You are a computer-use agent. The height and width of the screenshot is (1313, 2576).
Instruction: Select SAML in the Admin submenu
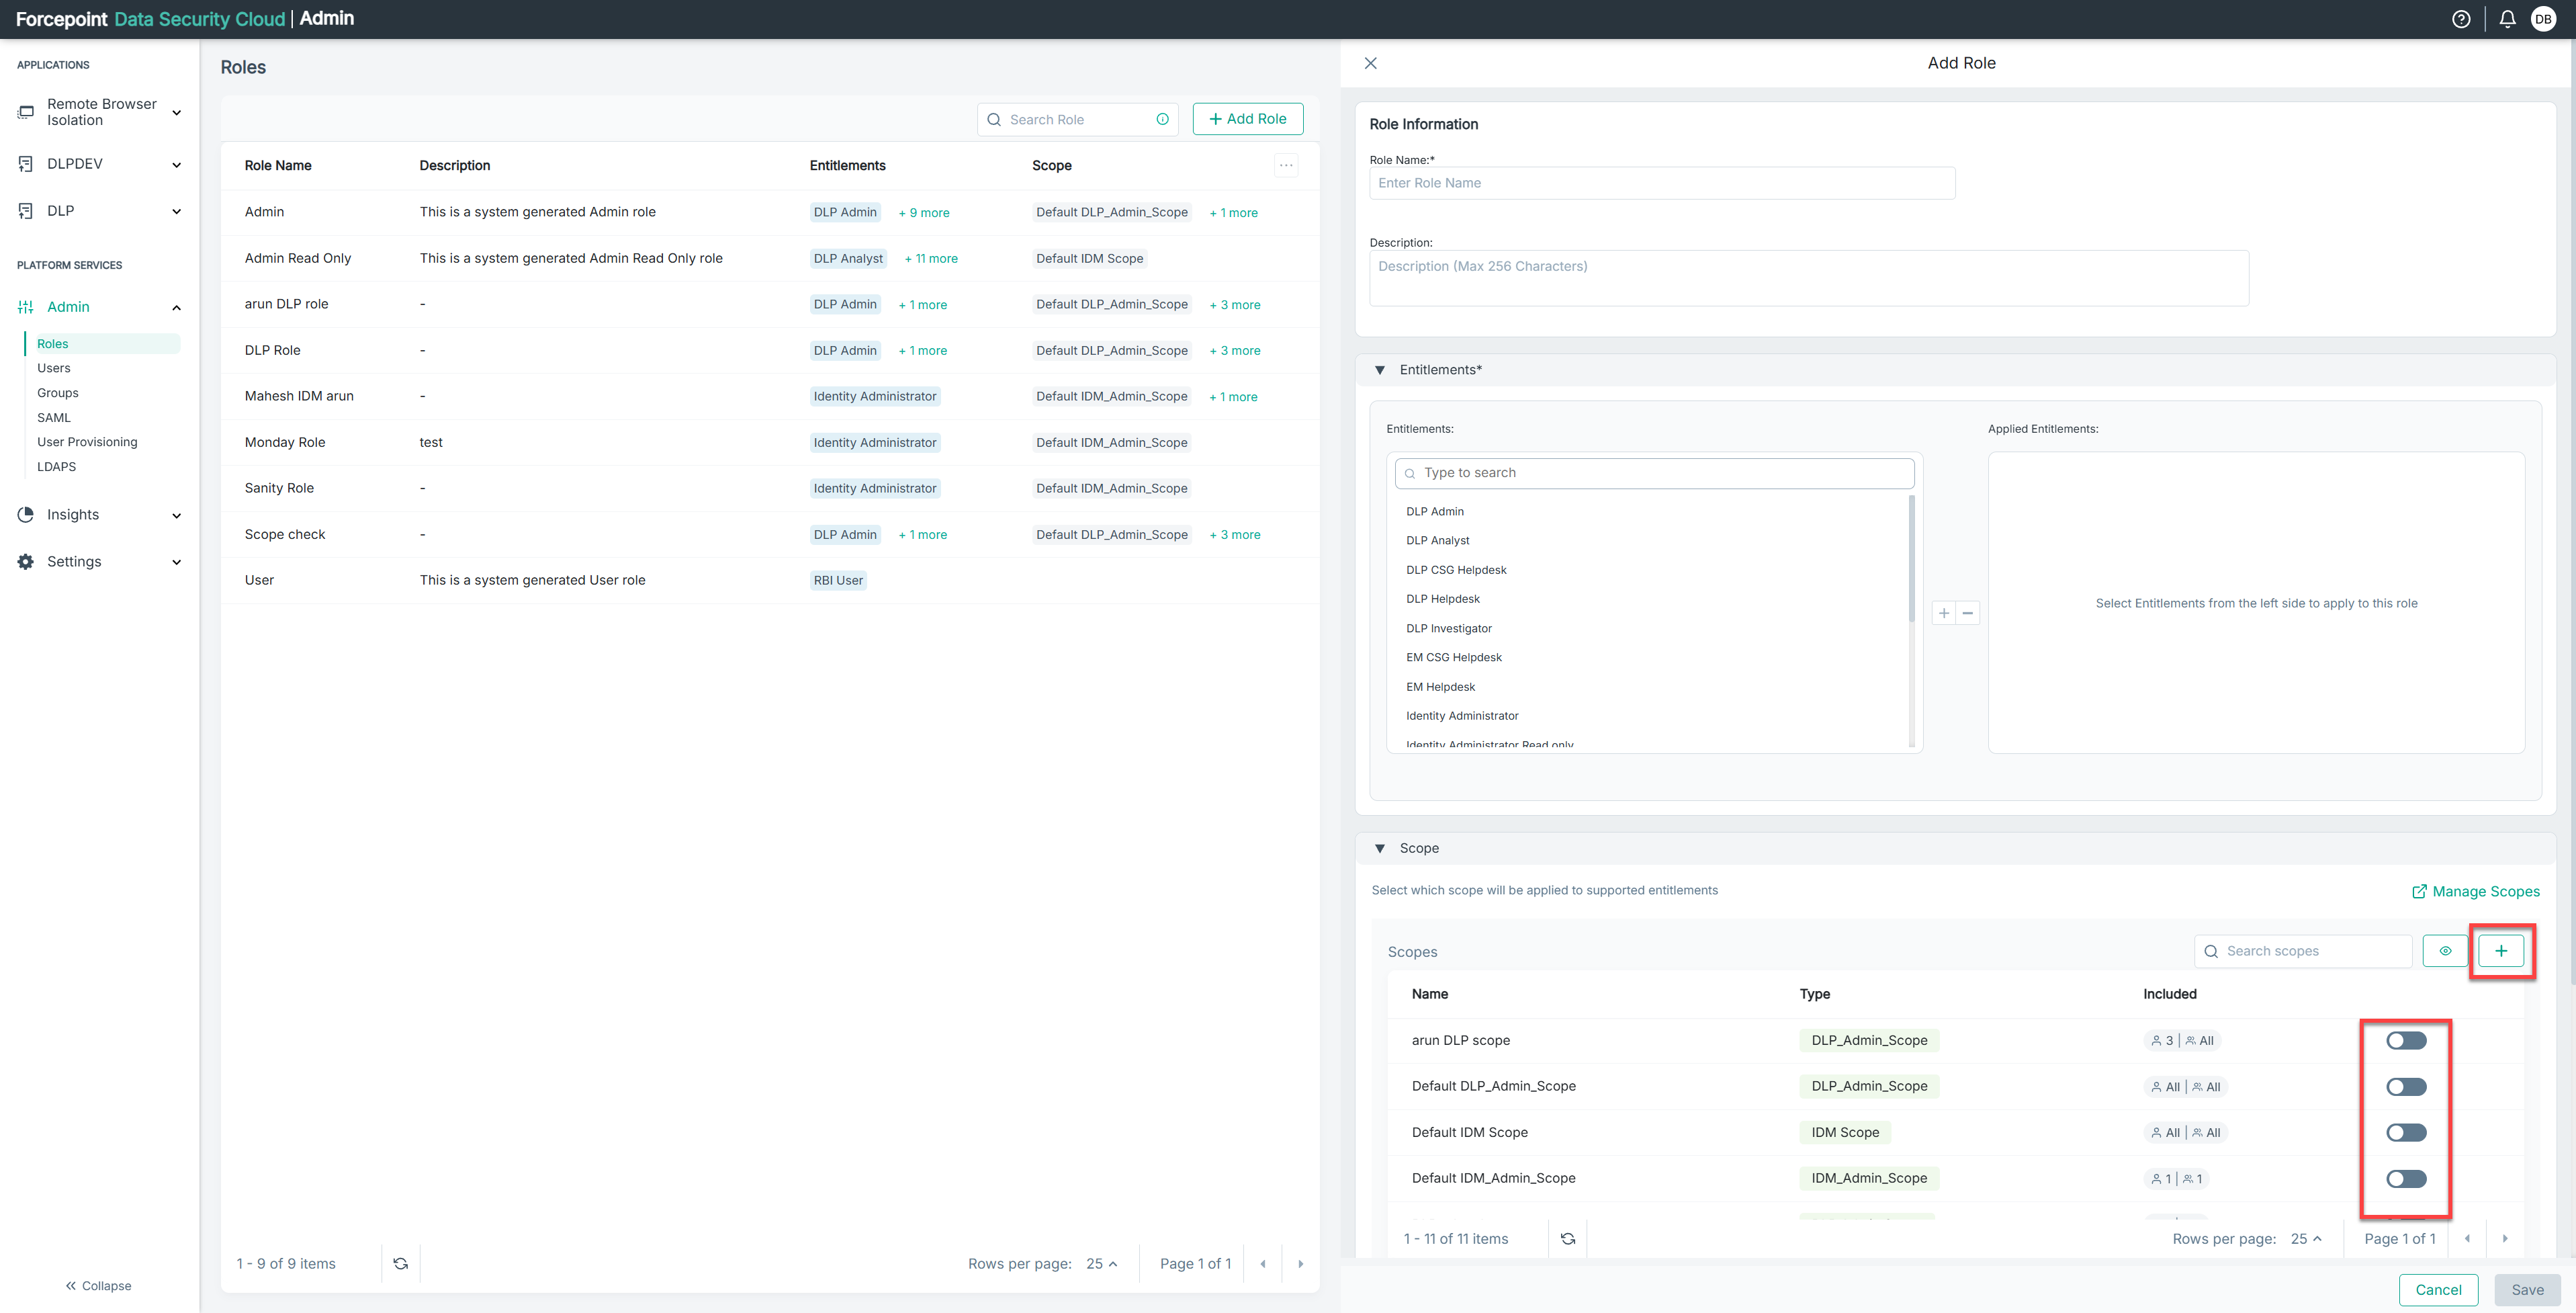tap(54, 417)
